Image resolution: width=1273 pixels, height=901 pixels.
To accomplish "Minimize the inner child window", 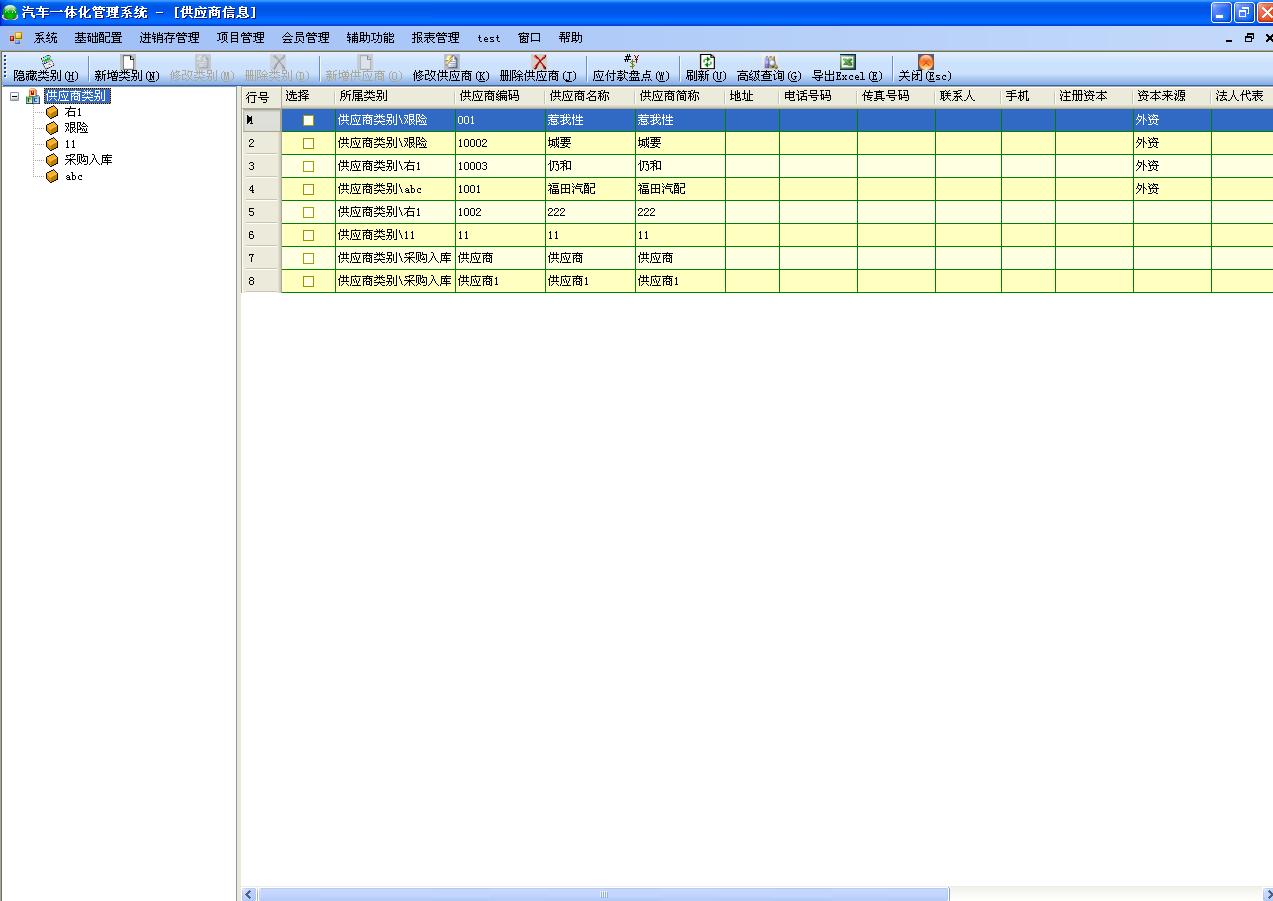I will [x=1230, y=38].
